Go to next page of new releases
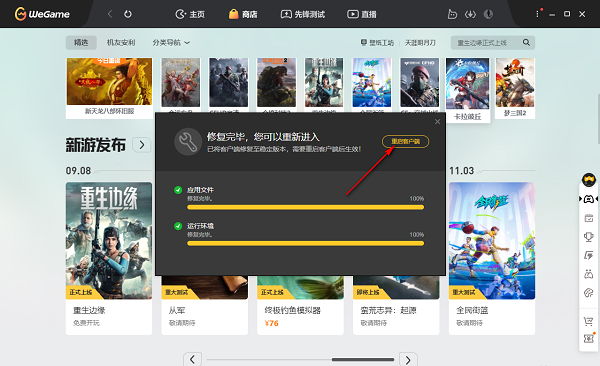Viewport: 600px width, 366px height. point(408,359)
